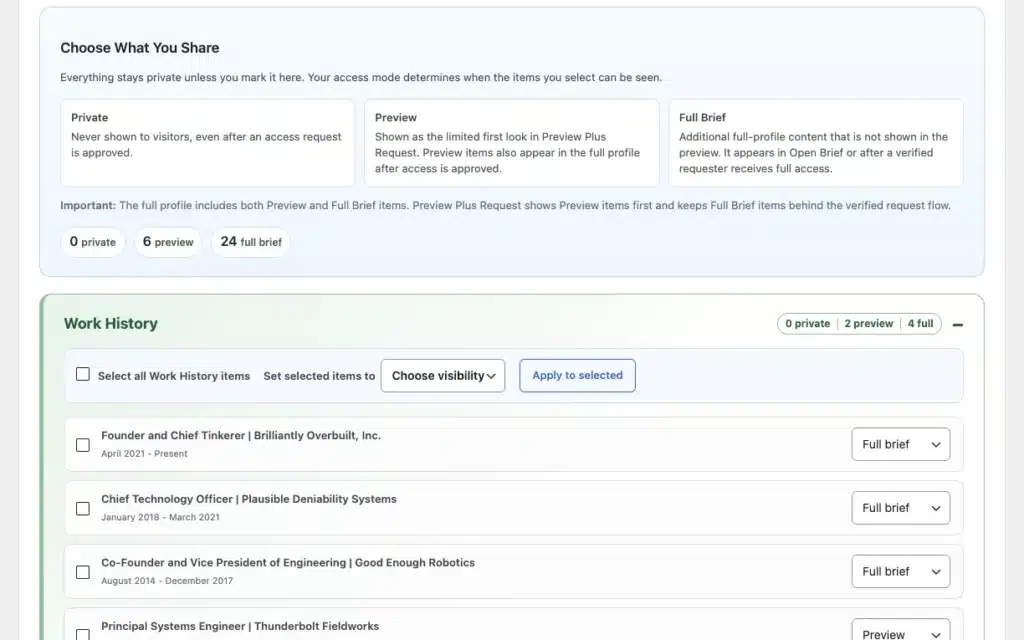Tick checkbox for Co-Founder and Vice President row
The width and height of the screenshot is (1024, 640).
pyautogui.click(x=83, y=572)
